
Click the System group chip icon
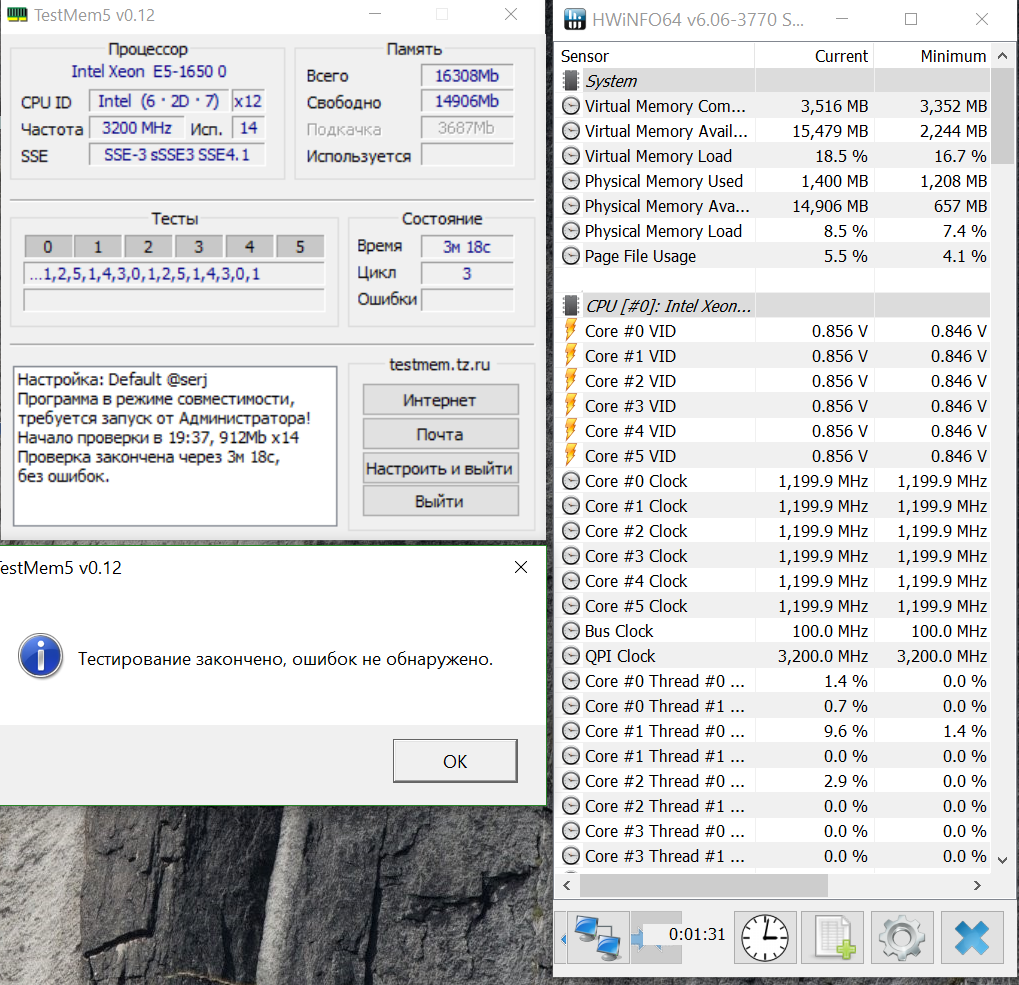tap(571, 81)
